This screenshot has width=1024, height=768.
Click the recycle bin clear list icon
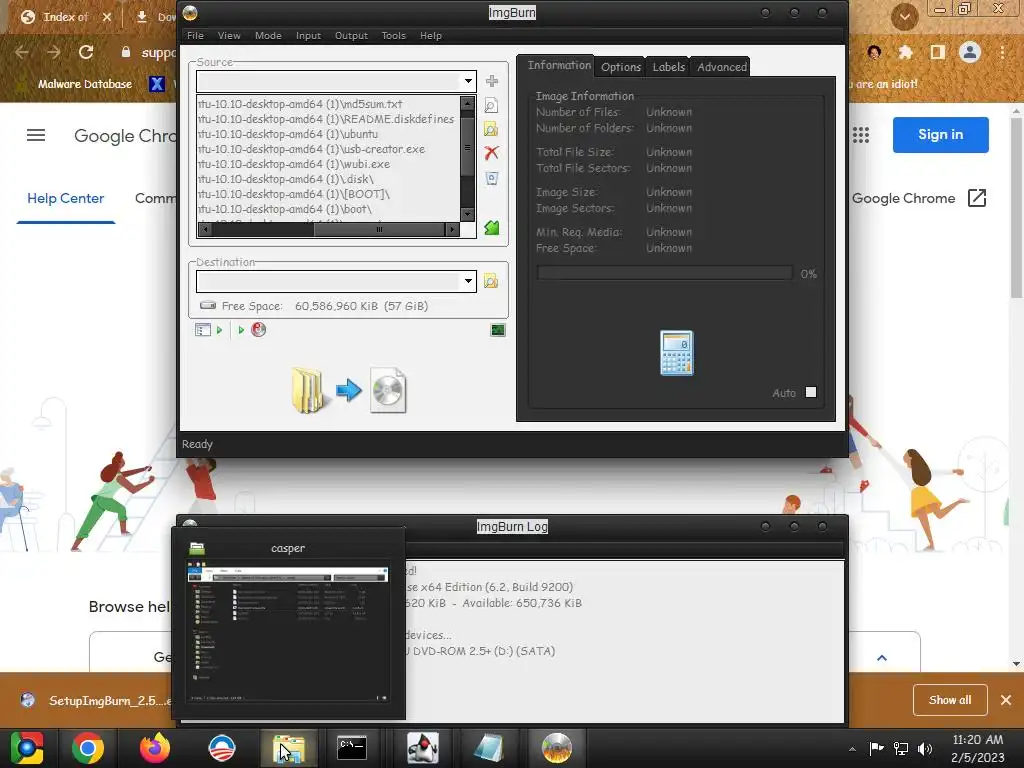tap(492, 178)
